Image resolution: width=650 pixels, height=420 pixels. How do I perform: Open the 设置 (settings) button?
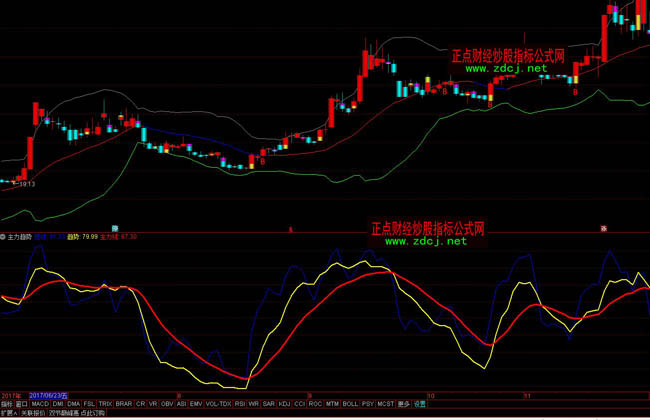click(419, 404)
